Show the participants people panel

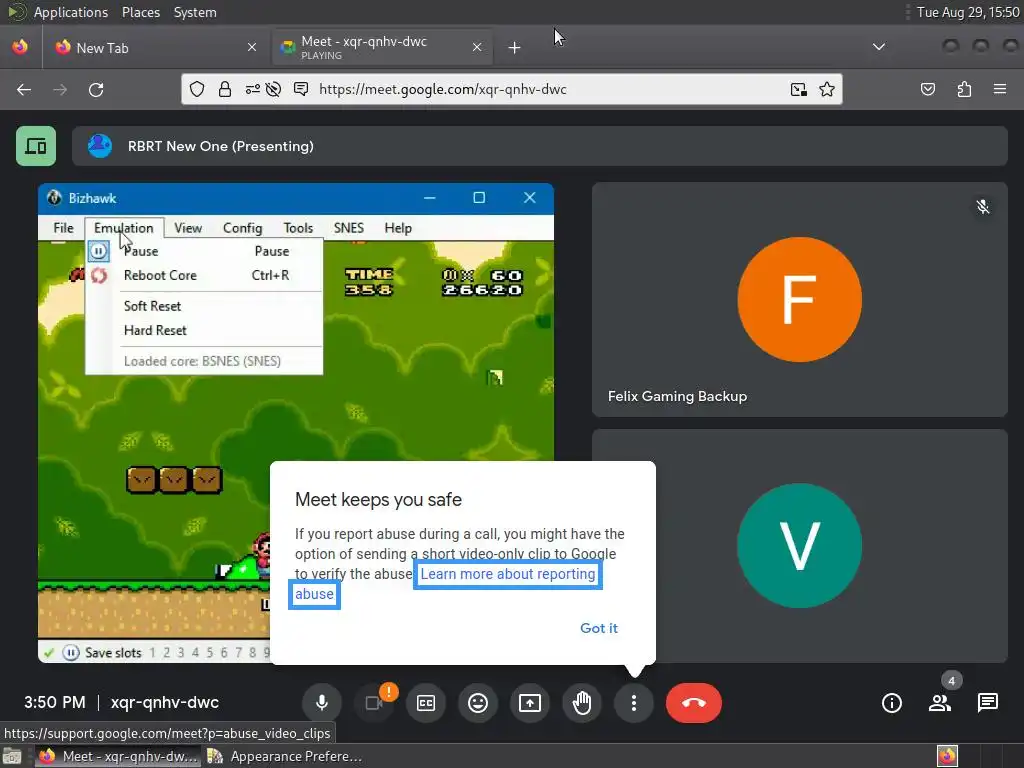click(940, 703)
